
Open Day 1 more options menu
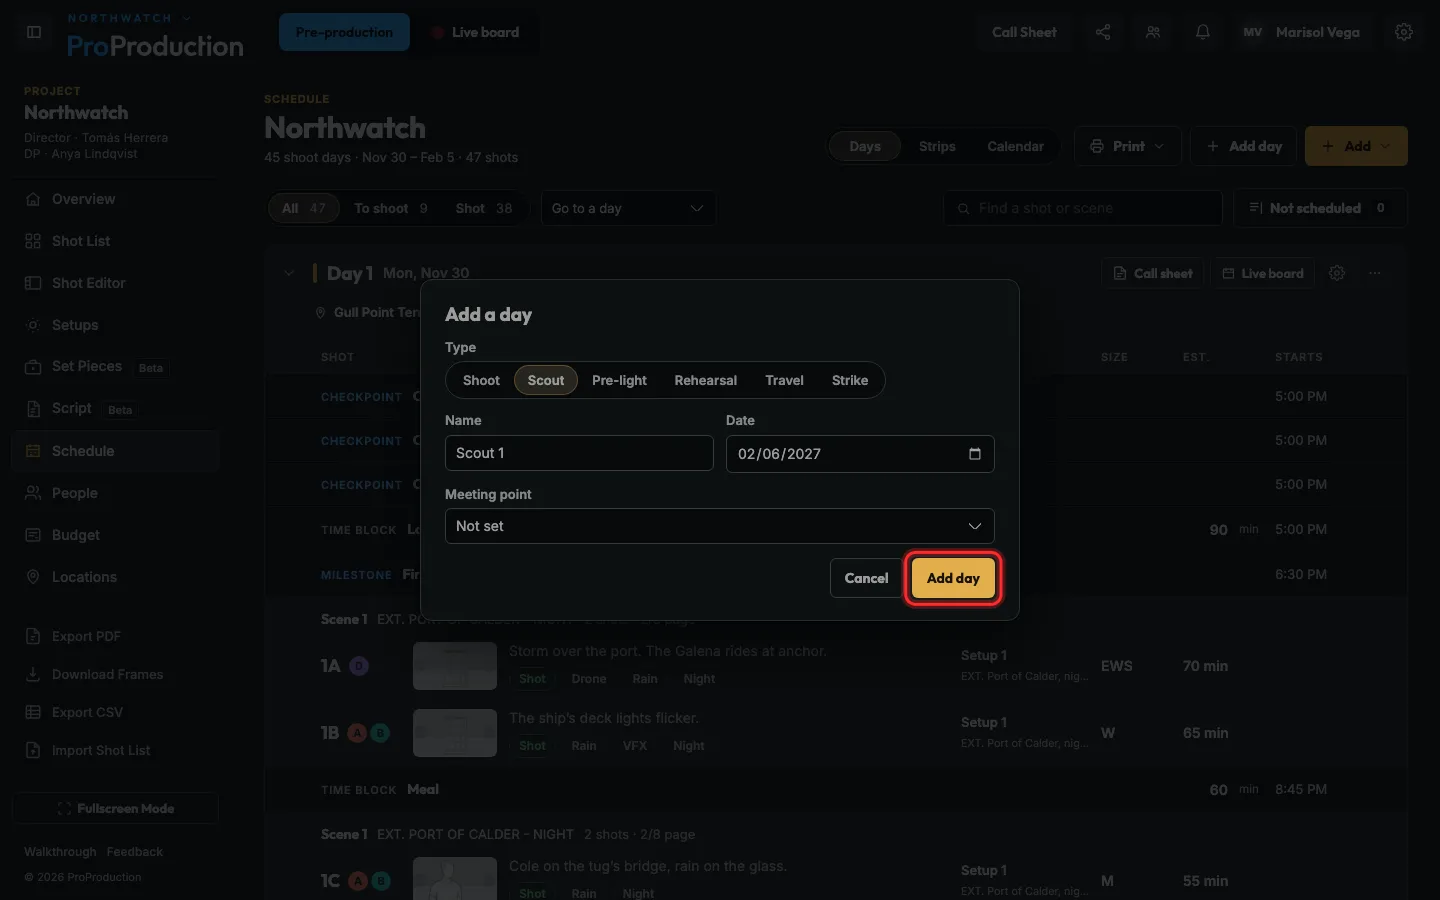pyautogui.click(x=1375, y=273)
